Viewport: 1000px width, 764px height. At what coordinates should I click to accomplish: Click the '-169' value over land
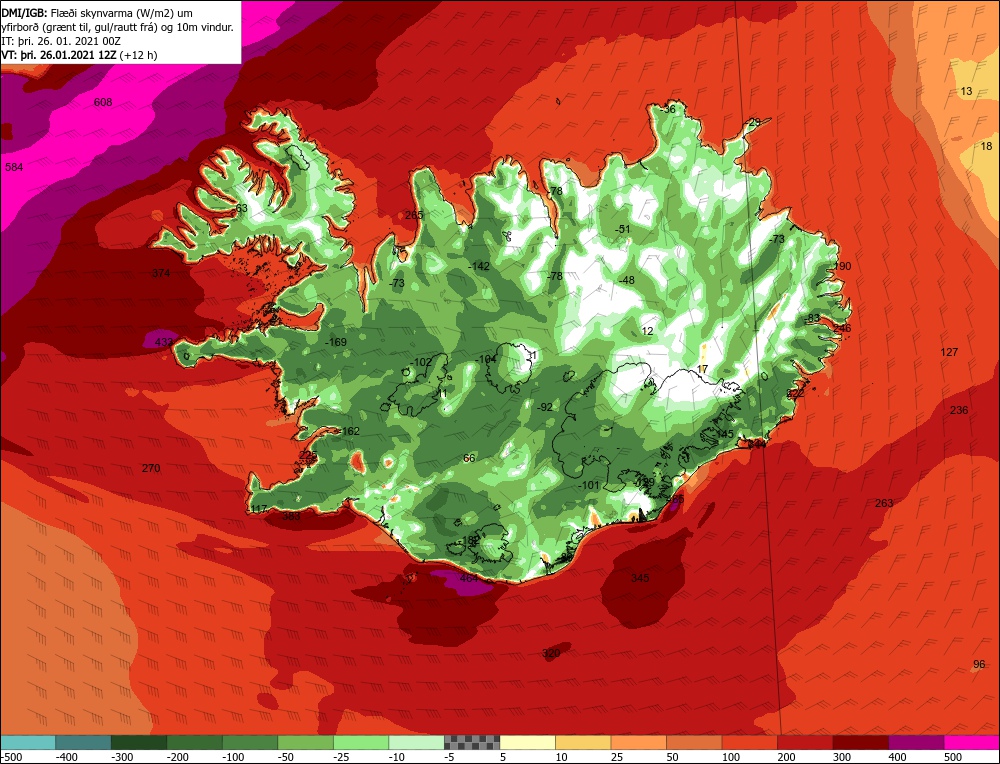pyautogui.click(x=335, y=342)
